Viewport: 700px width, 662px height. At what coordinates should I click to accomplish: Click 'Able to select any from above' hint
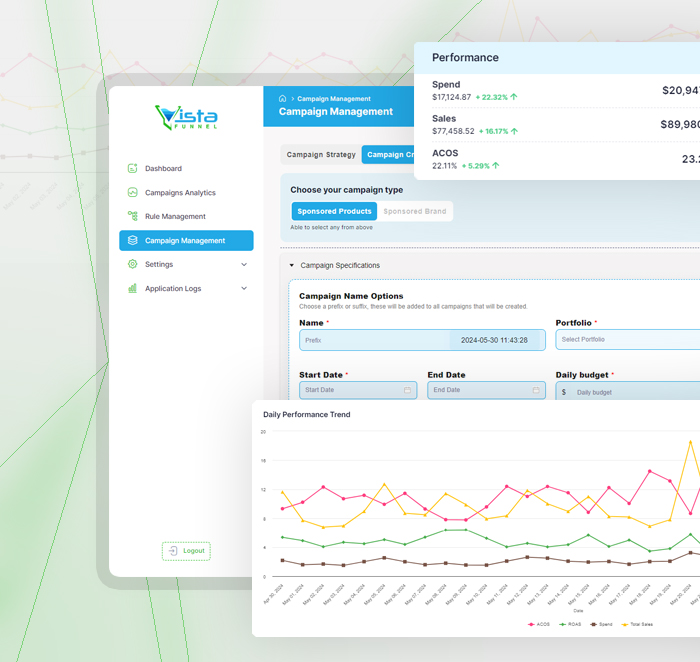pyautogui.click(x=331, y=227)
